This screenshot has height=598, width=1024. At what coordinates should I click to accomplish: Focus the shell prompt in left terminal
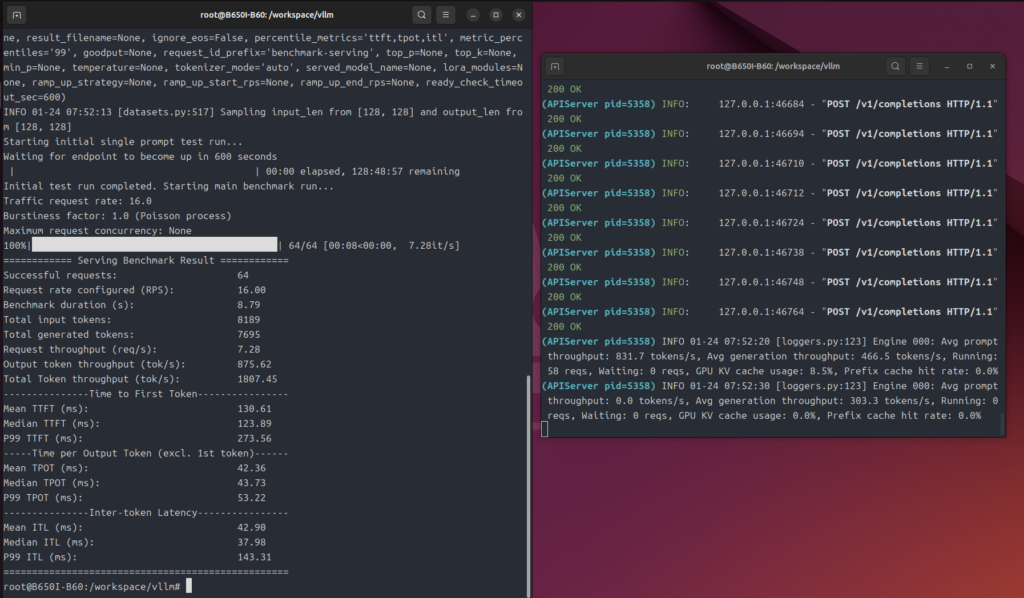[x=187, y=586]
